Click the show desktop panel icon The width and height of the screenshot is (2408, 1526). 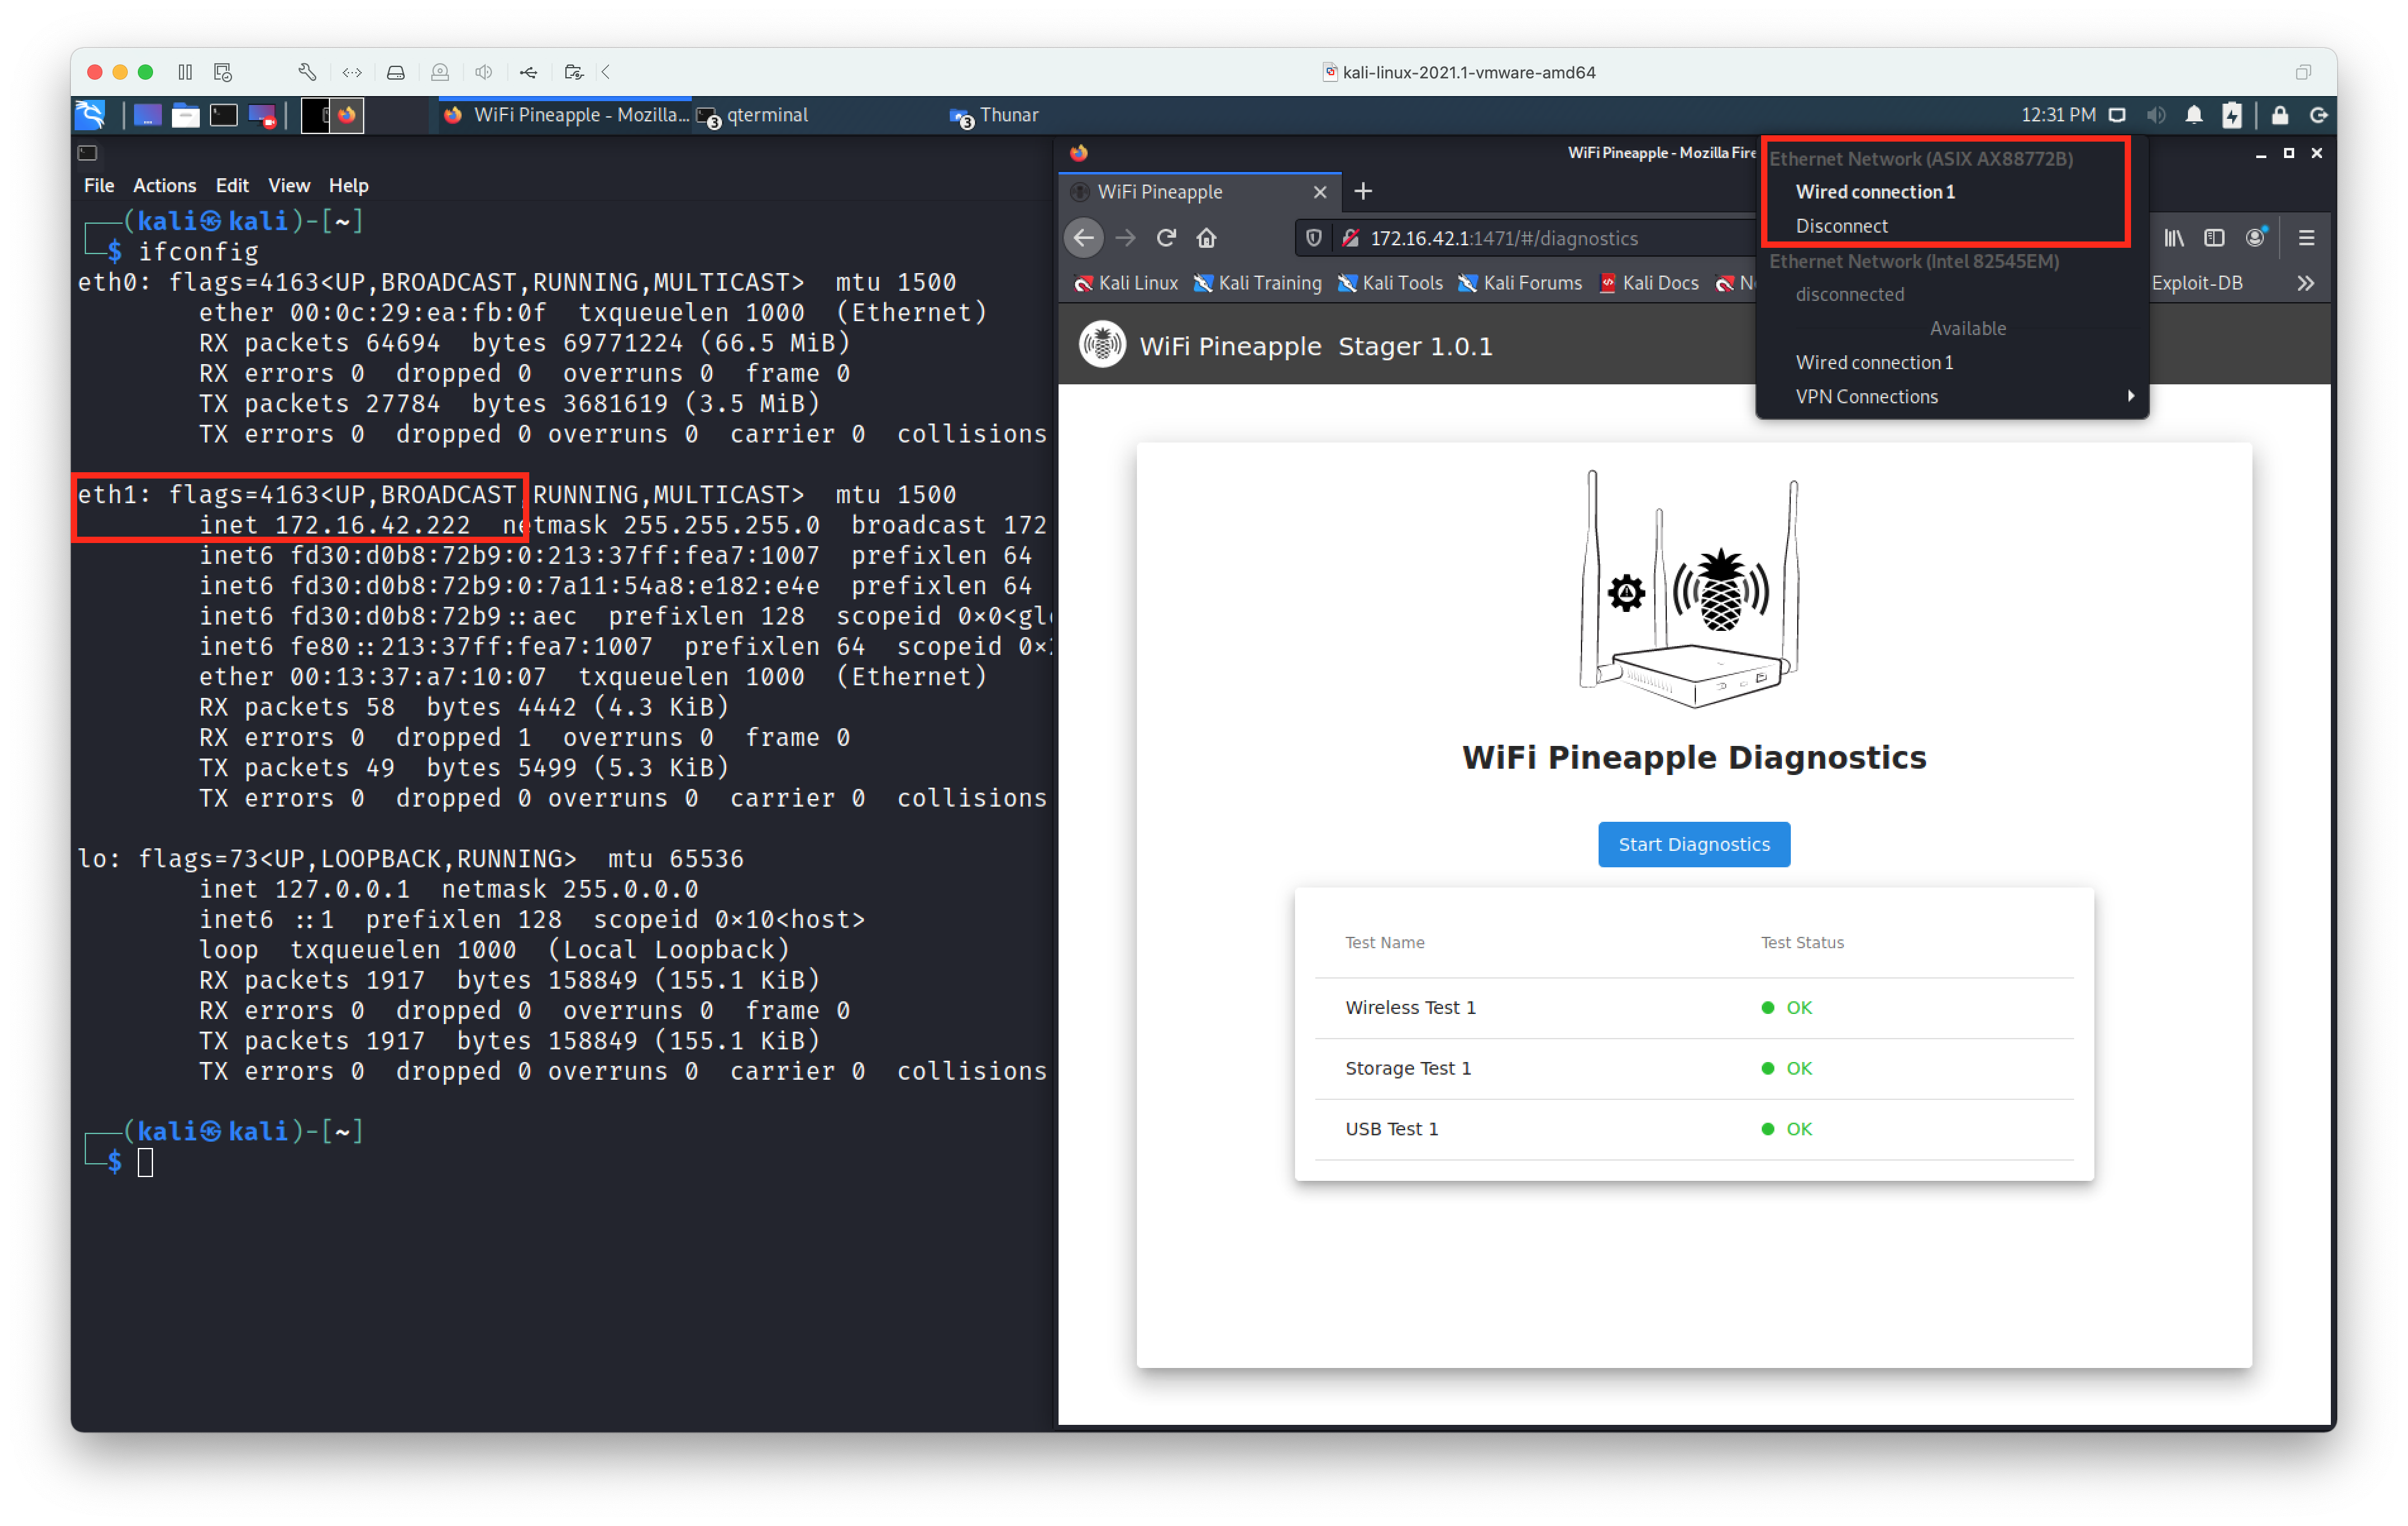pos(147,115)
